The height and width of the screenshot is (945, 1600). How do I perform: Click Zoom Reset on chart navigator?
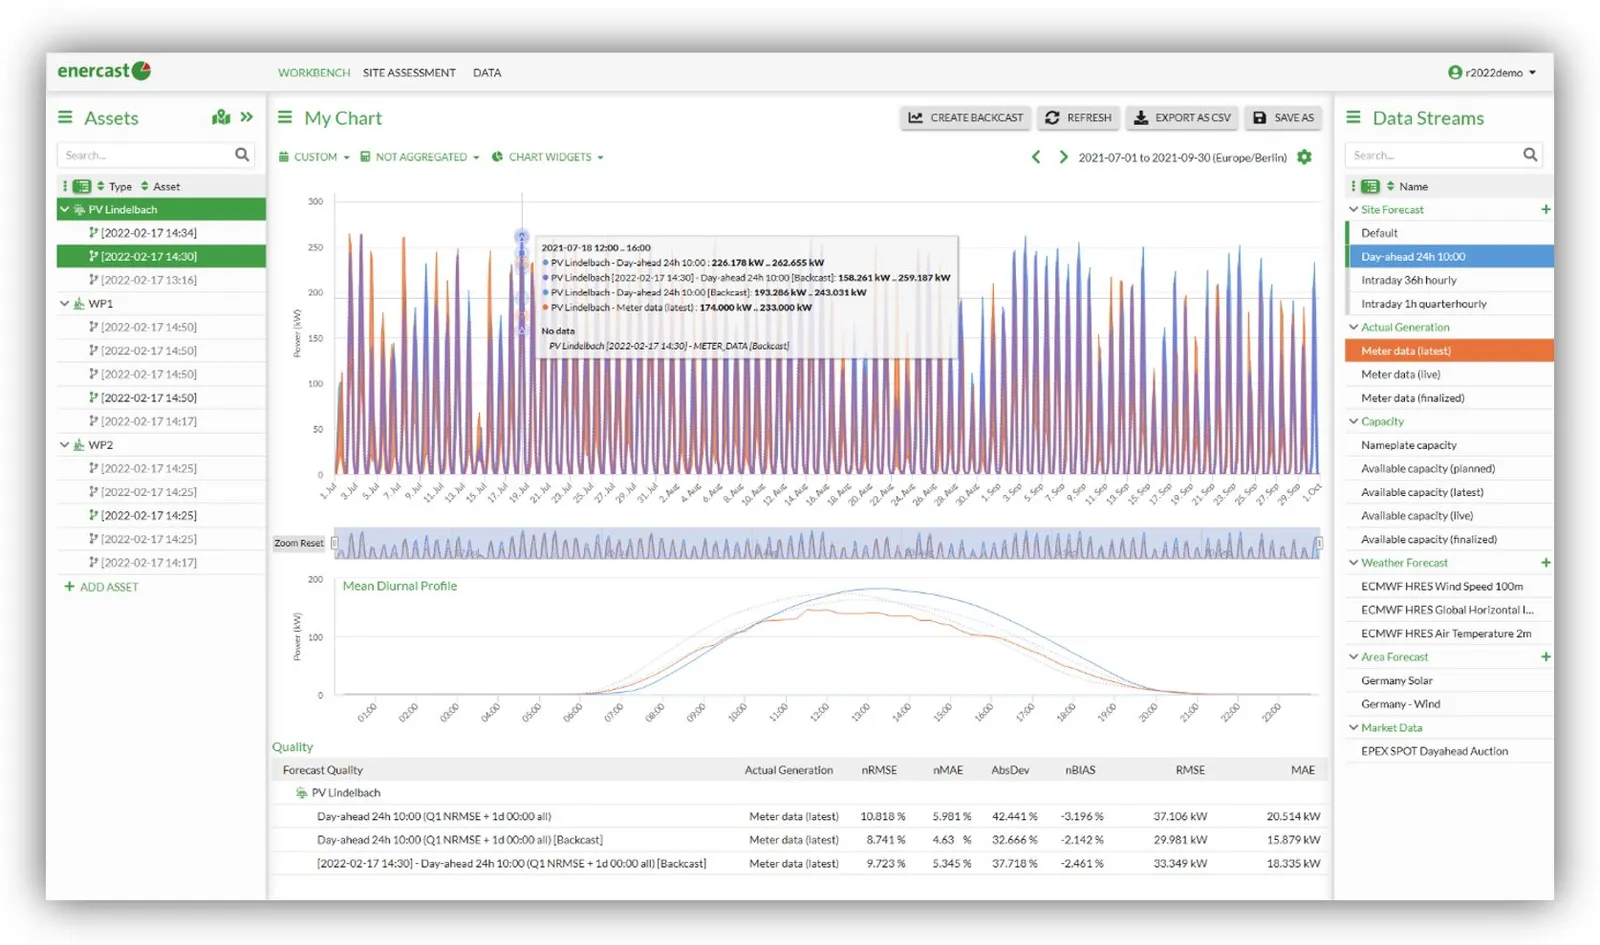coord(299,543)
